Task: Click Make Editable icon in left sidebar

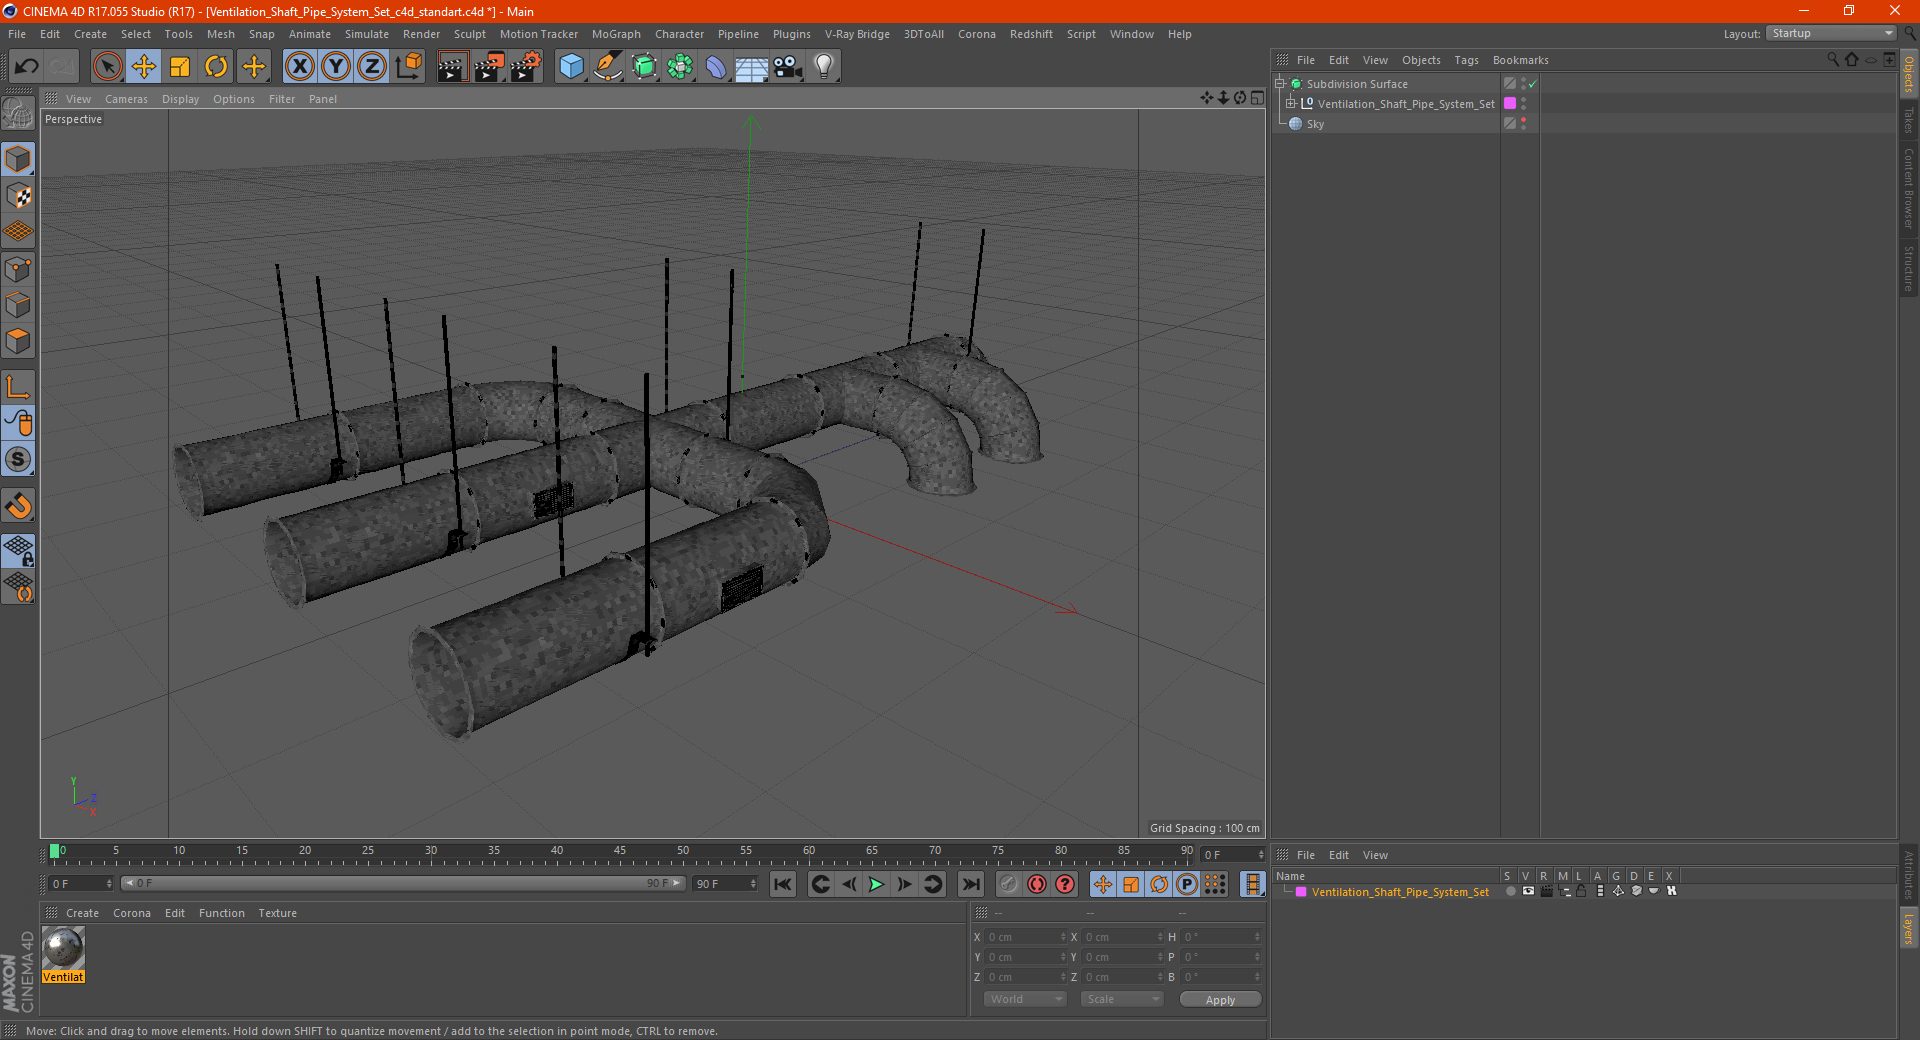Action: pyautogui.click(x=18, y=114)
